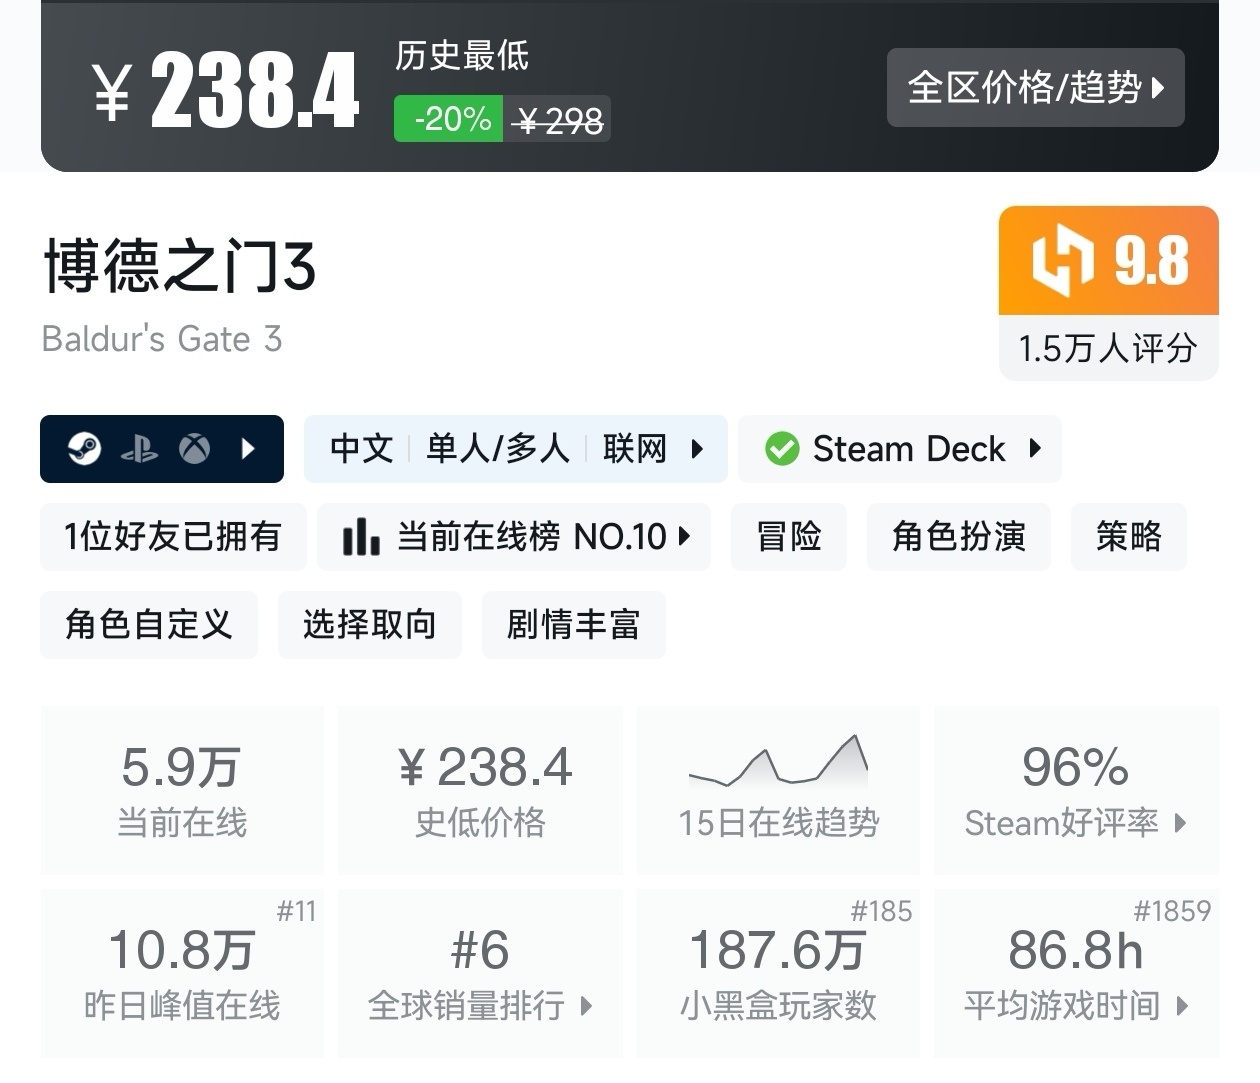Click the game title 博德之门3
The height and width of the screenshot is (1083, 1260).
point(180,266)
